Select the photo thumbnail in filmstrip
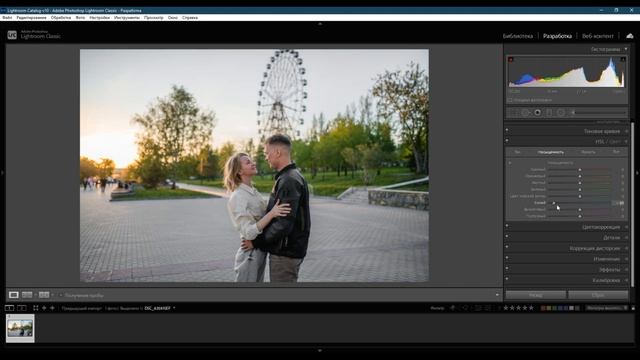 (20, 329)
